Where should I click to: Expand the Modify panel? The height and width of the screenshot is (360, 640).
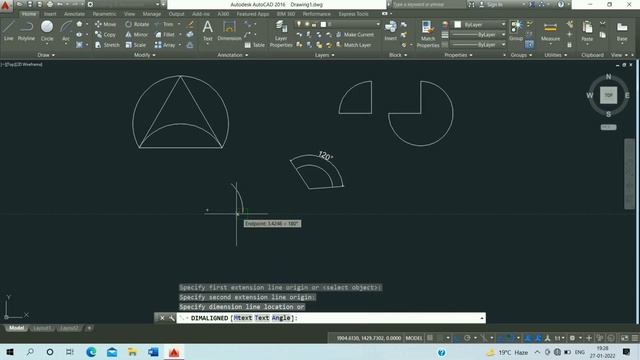pyautogui.click(x=144, y=55)
